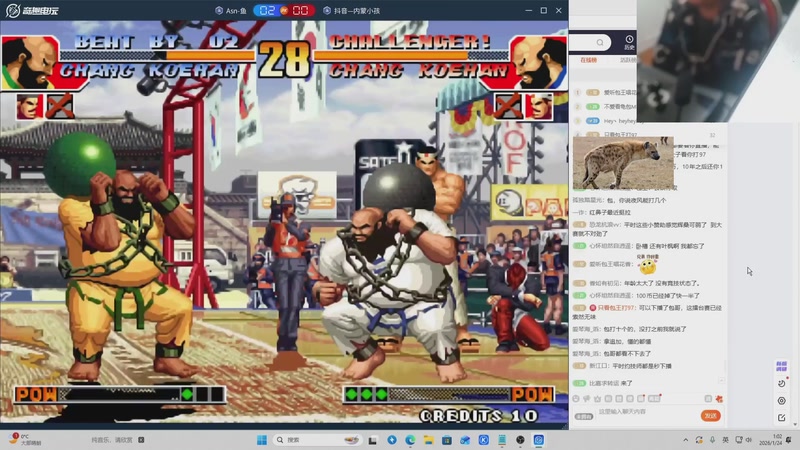The width and height of the screenshot is (800, 450).
Task: Open the Windows Start menu
Action: point(262,440)
